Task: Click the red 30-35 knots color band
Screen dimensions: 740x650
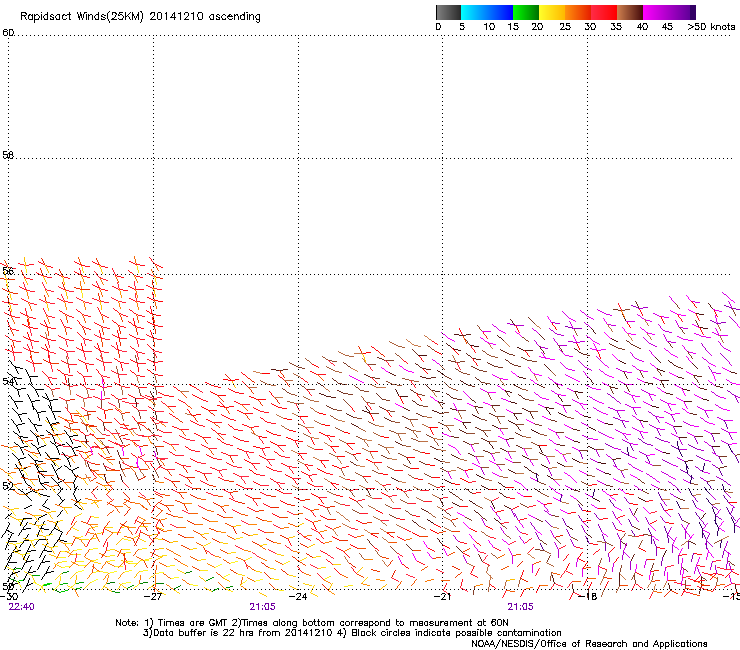Action: [x=604, y=12]
